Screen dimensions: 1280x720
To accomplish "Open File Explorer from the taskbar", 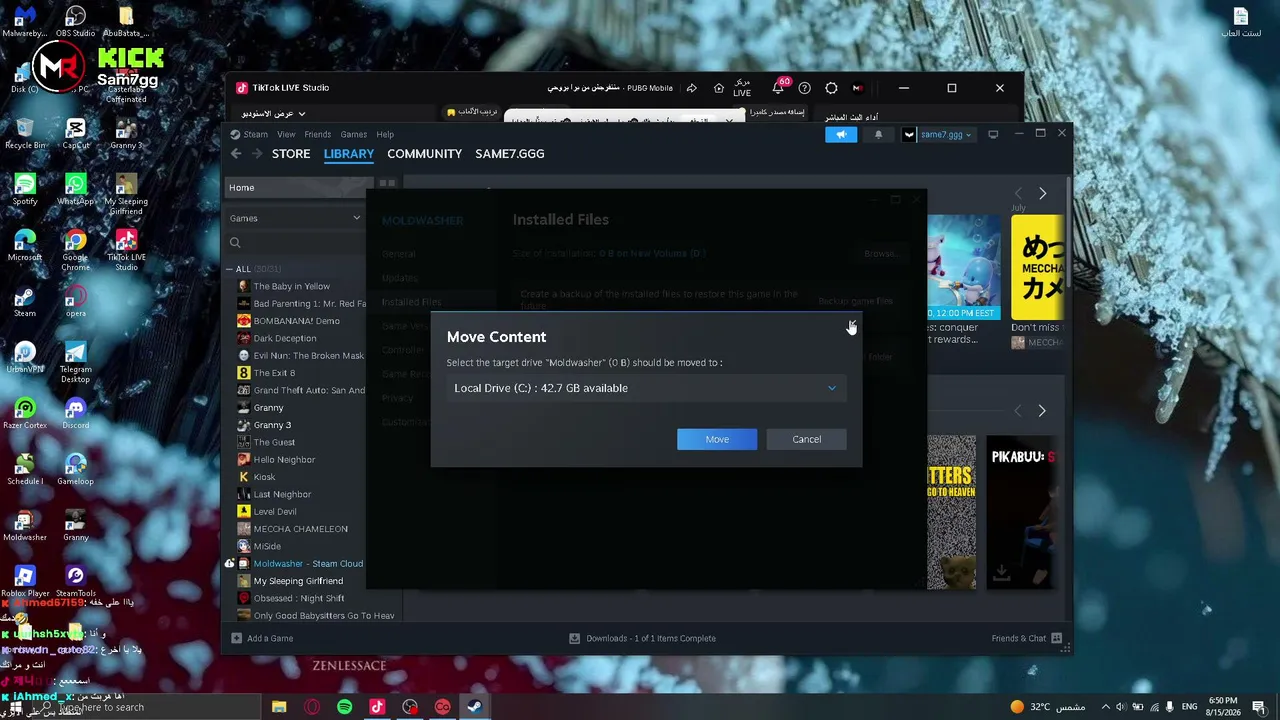I will click(279, 707).
